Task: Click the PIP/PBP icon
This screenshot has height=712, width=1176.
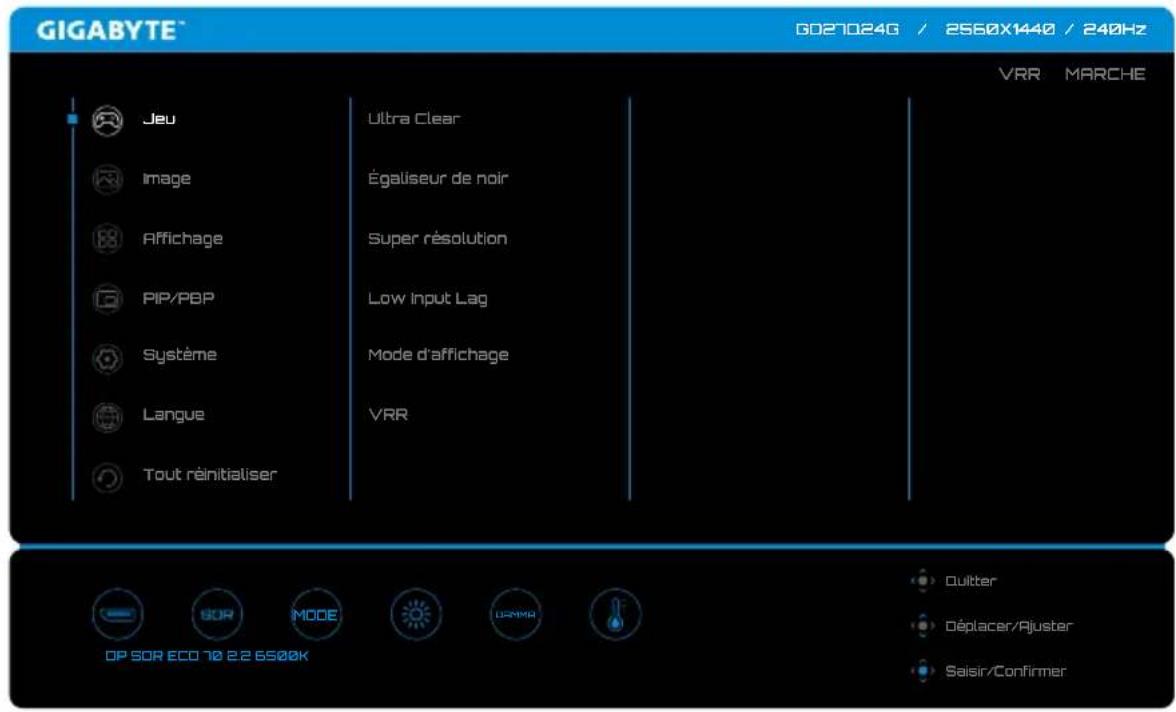Action: point(107,299)
